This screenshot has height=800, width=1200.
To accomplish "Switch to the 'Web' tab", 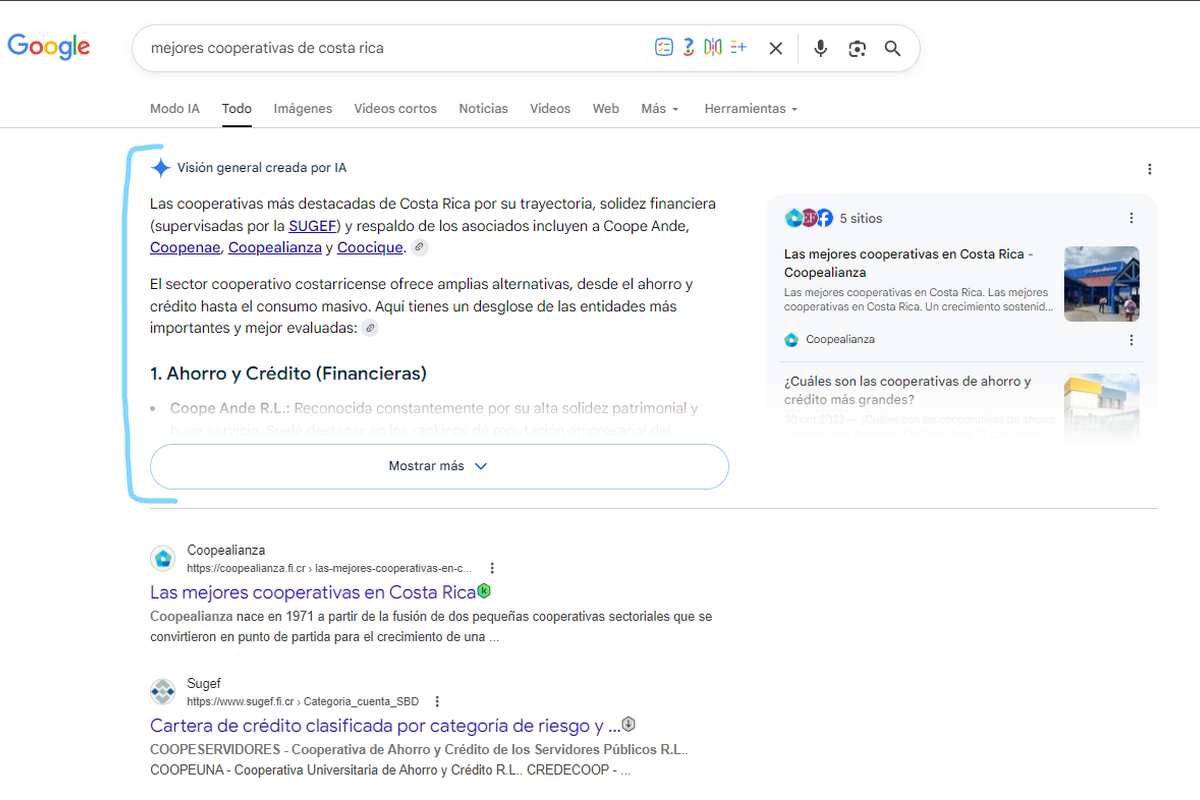I will 606,108.
